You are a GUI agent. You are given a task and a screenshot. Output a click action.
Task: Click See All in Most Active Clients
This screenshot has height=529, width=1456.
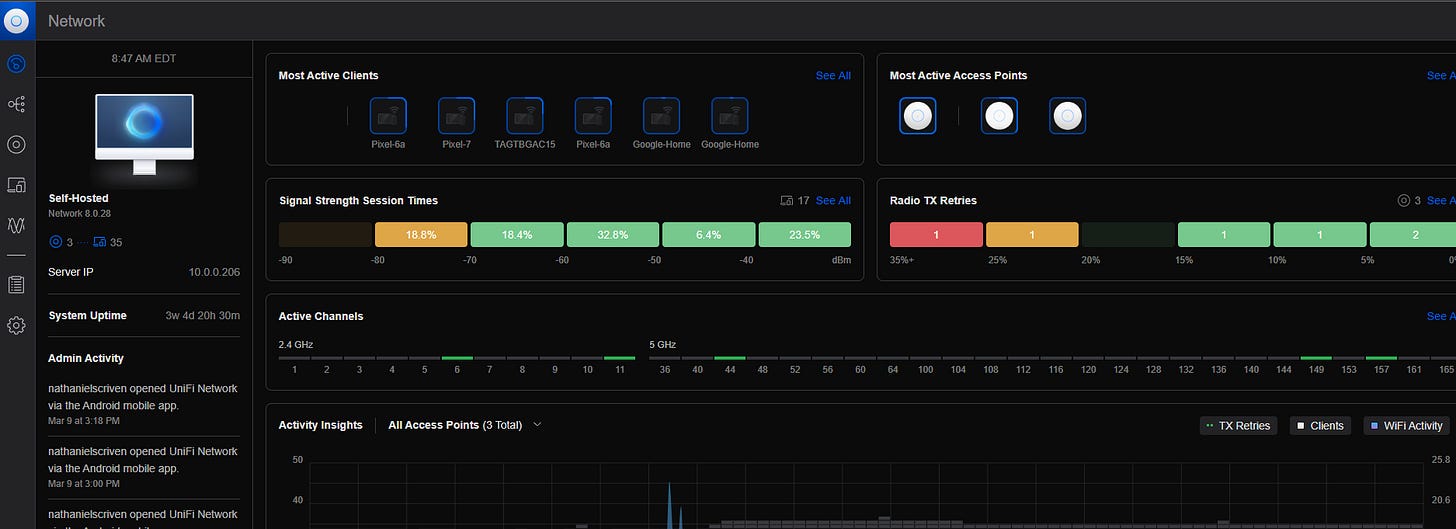(833, 76)
